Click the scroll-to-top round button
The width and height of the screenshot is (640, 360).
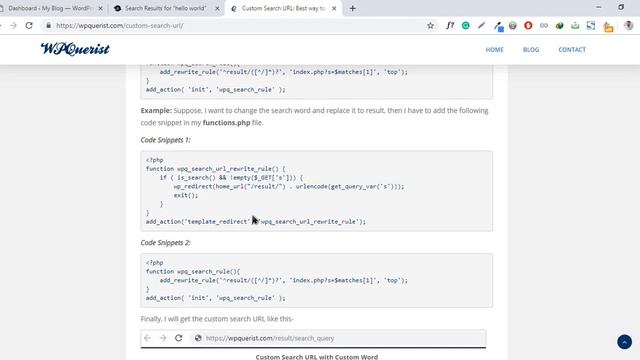(624, 342)
